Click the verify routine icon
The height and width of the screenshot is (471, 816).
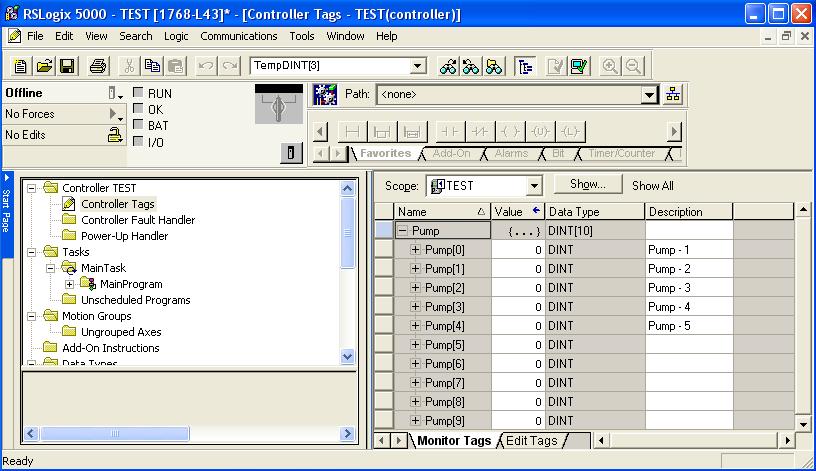[x=556, y=66]
